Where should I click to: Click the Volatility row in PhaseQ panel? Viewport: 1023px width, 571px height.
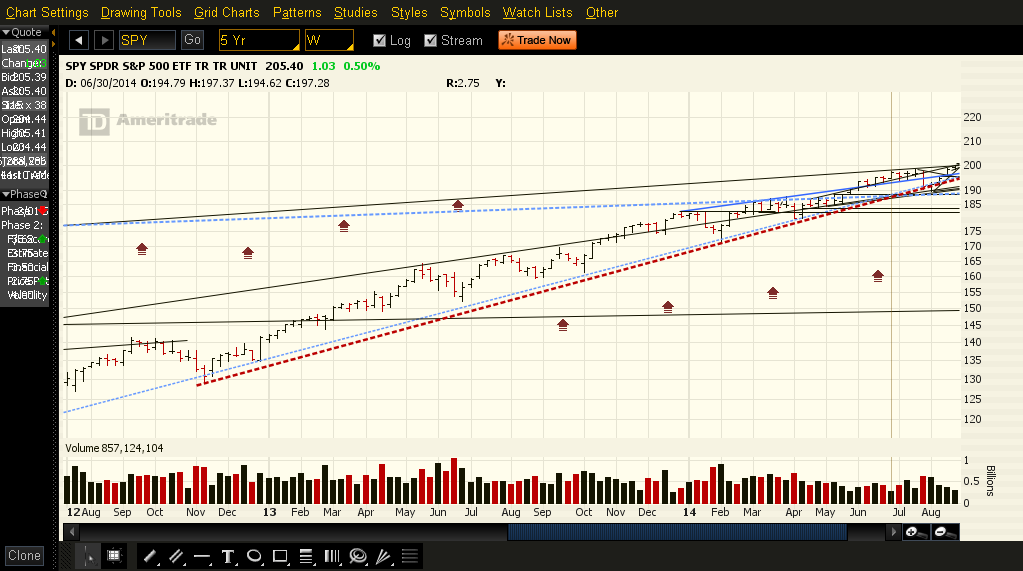click(x=25, y=295)
